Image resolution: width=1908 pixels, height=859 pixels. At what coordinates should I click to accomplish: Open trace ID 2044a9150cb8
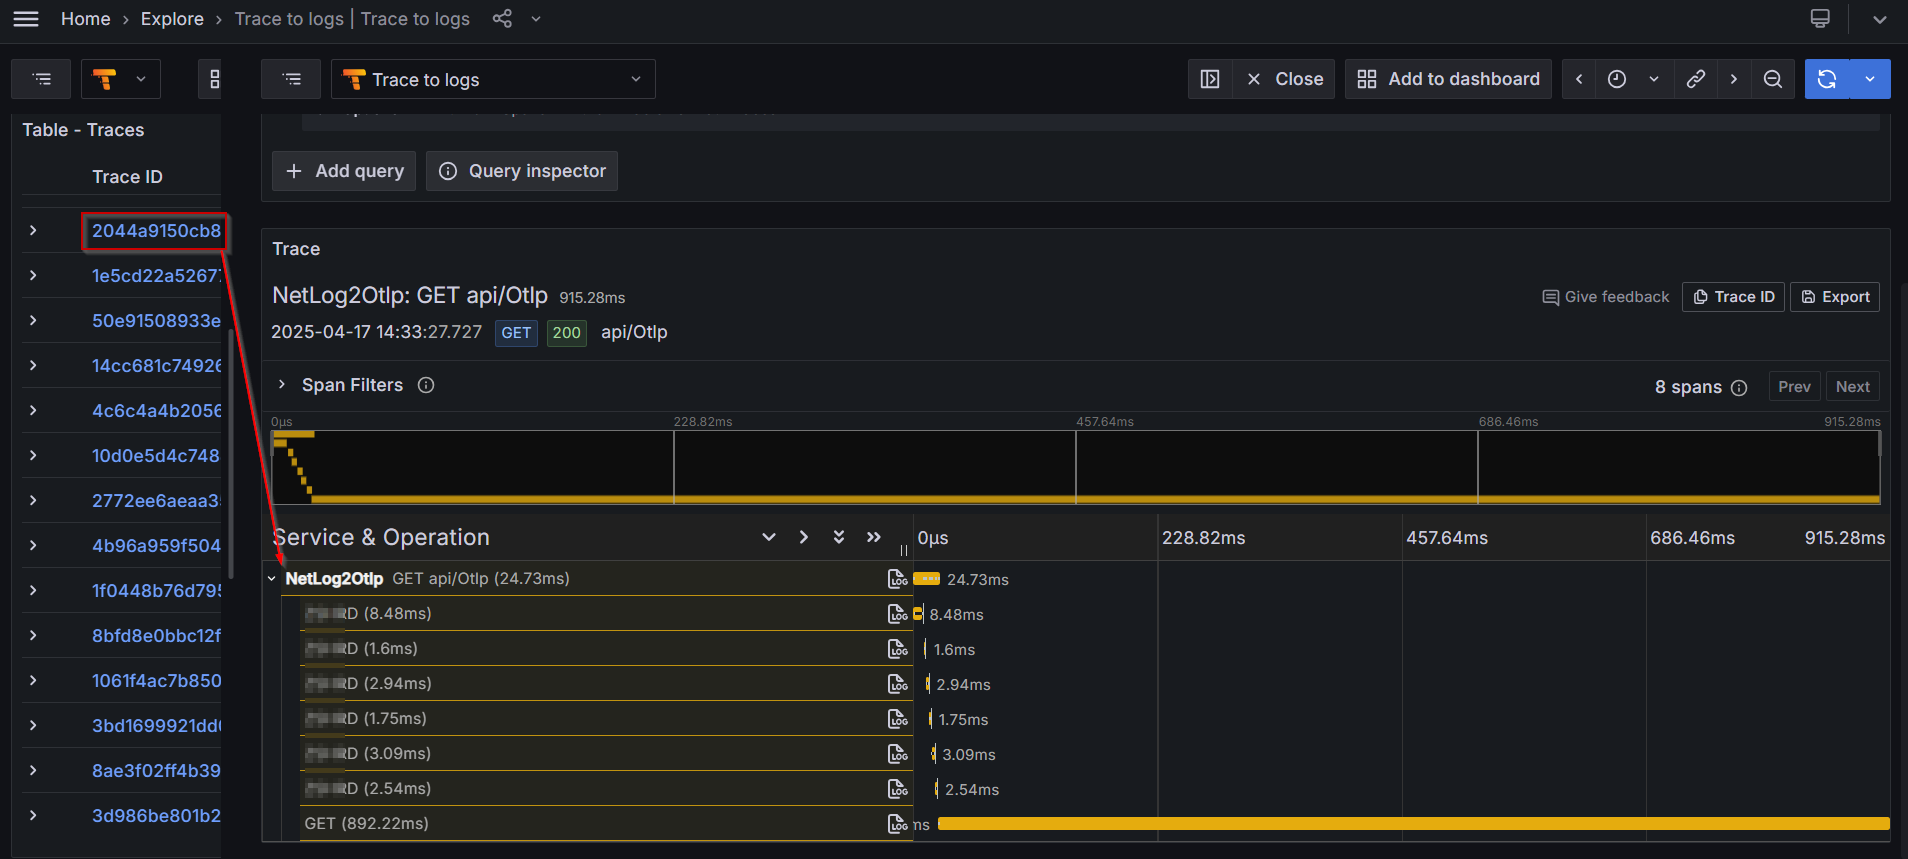point(156,231)
